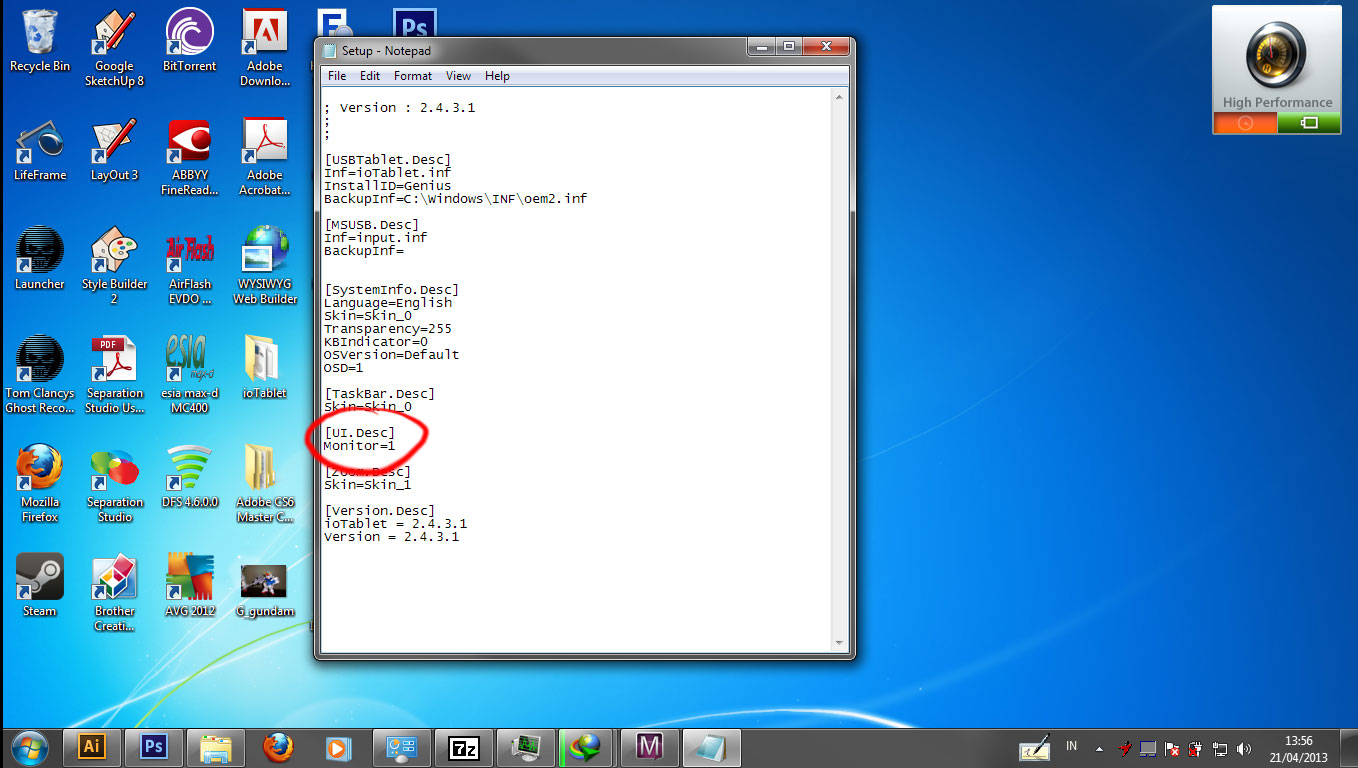The image size is (1358, 768).
Task: Click the 'ioTablet = 2.4.3.1' line
Action: click(x=395, y=523)
